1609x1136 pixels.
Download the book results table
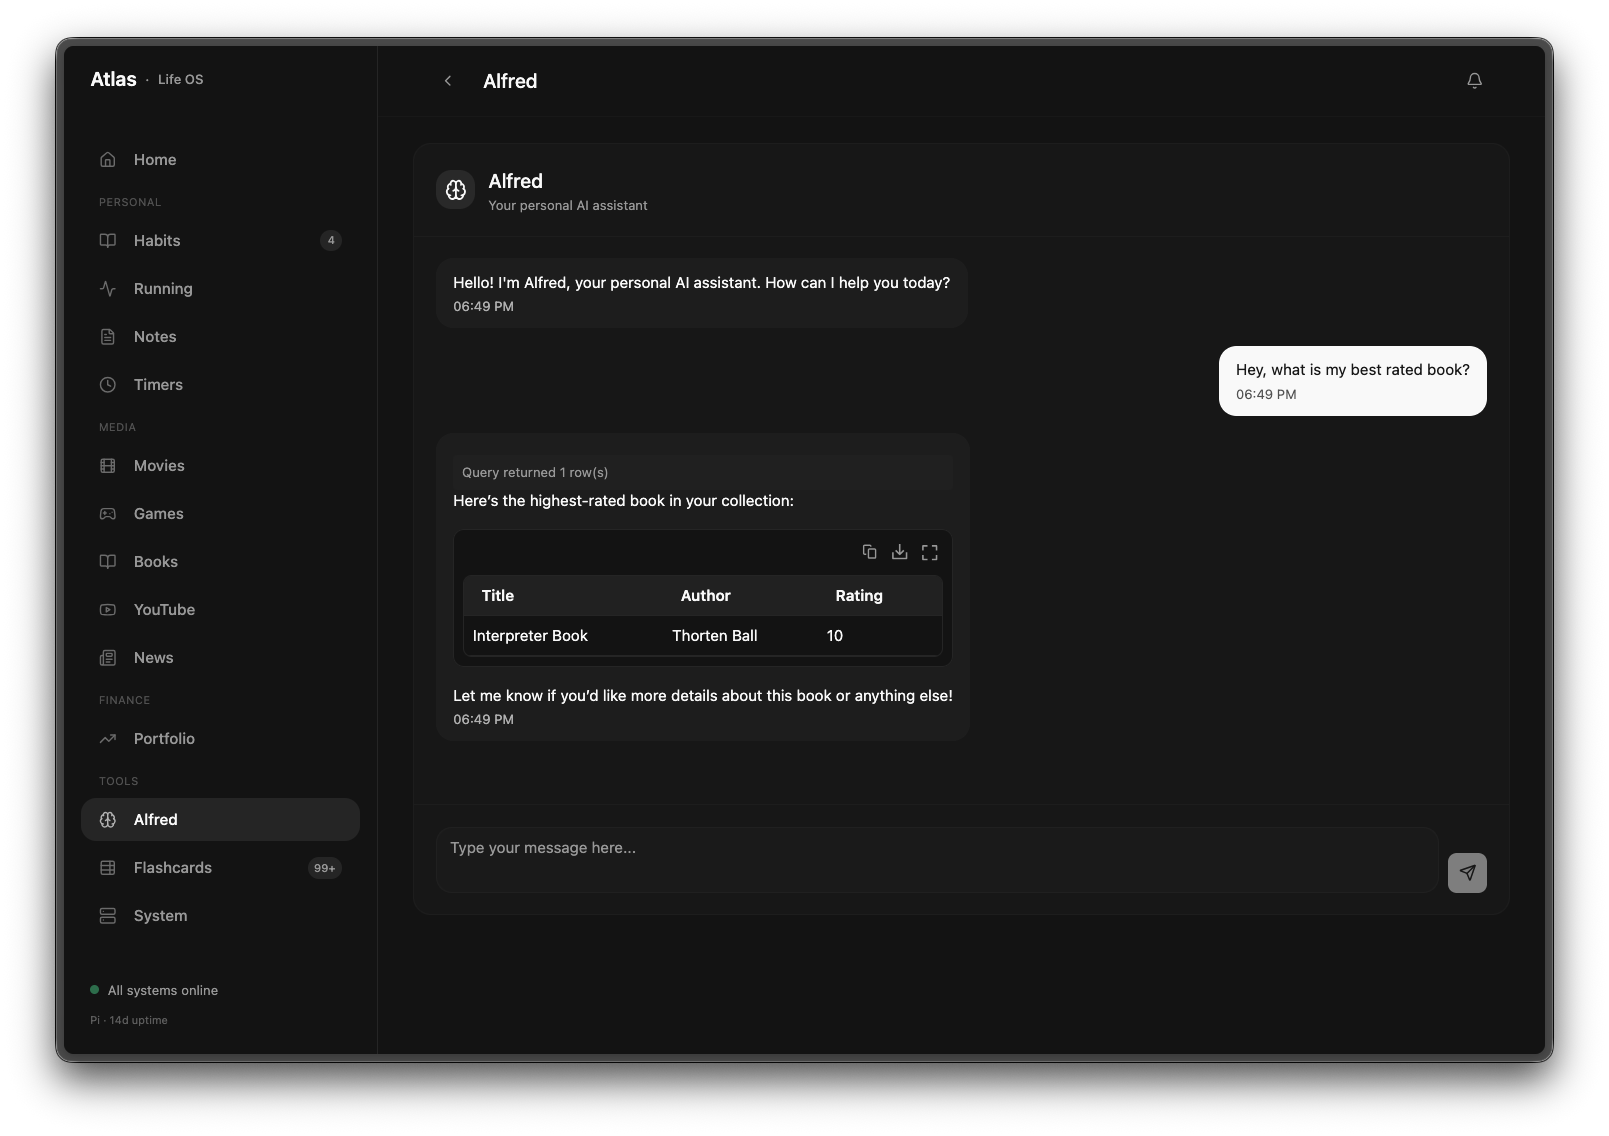tap(899, 552)
